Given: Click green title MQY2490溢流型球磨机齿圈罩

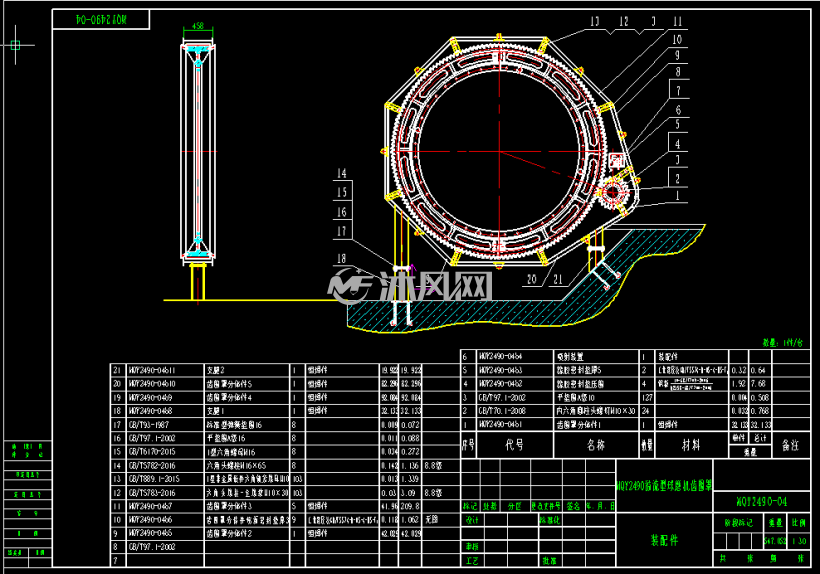Looking at the screenshot, I should tap(664, 486).
